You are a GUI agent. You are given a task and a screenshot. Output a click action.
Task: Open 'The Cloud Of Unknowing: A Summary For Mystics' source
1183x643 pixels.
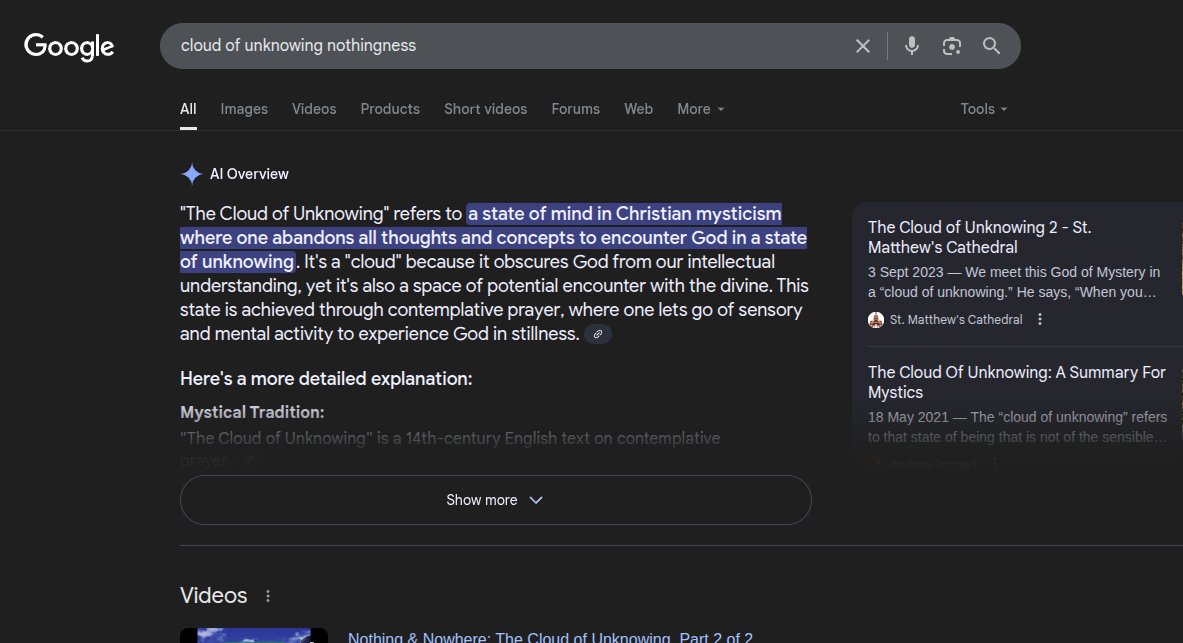[x=1016, y=383]
